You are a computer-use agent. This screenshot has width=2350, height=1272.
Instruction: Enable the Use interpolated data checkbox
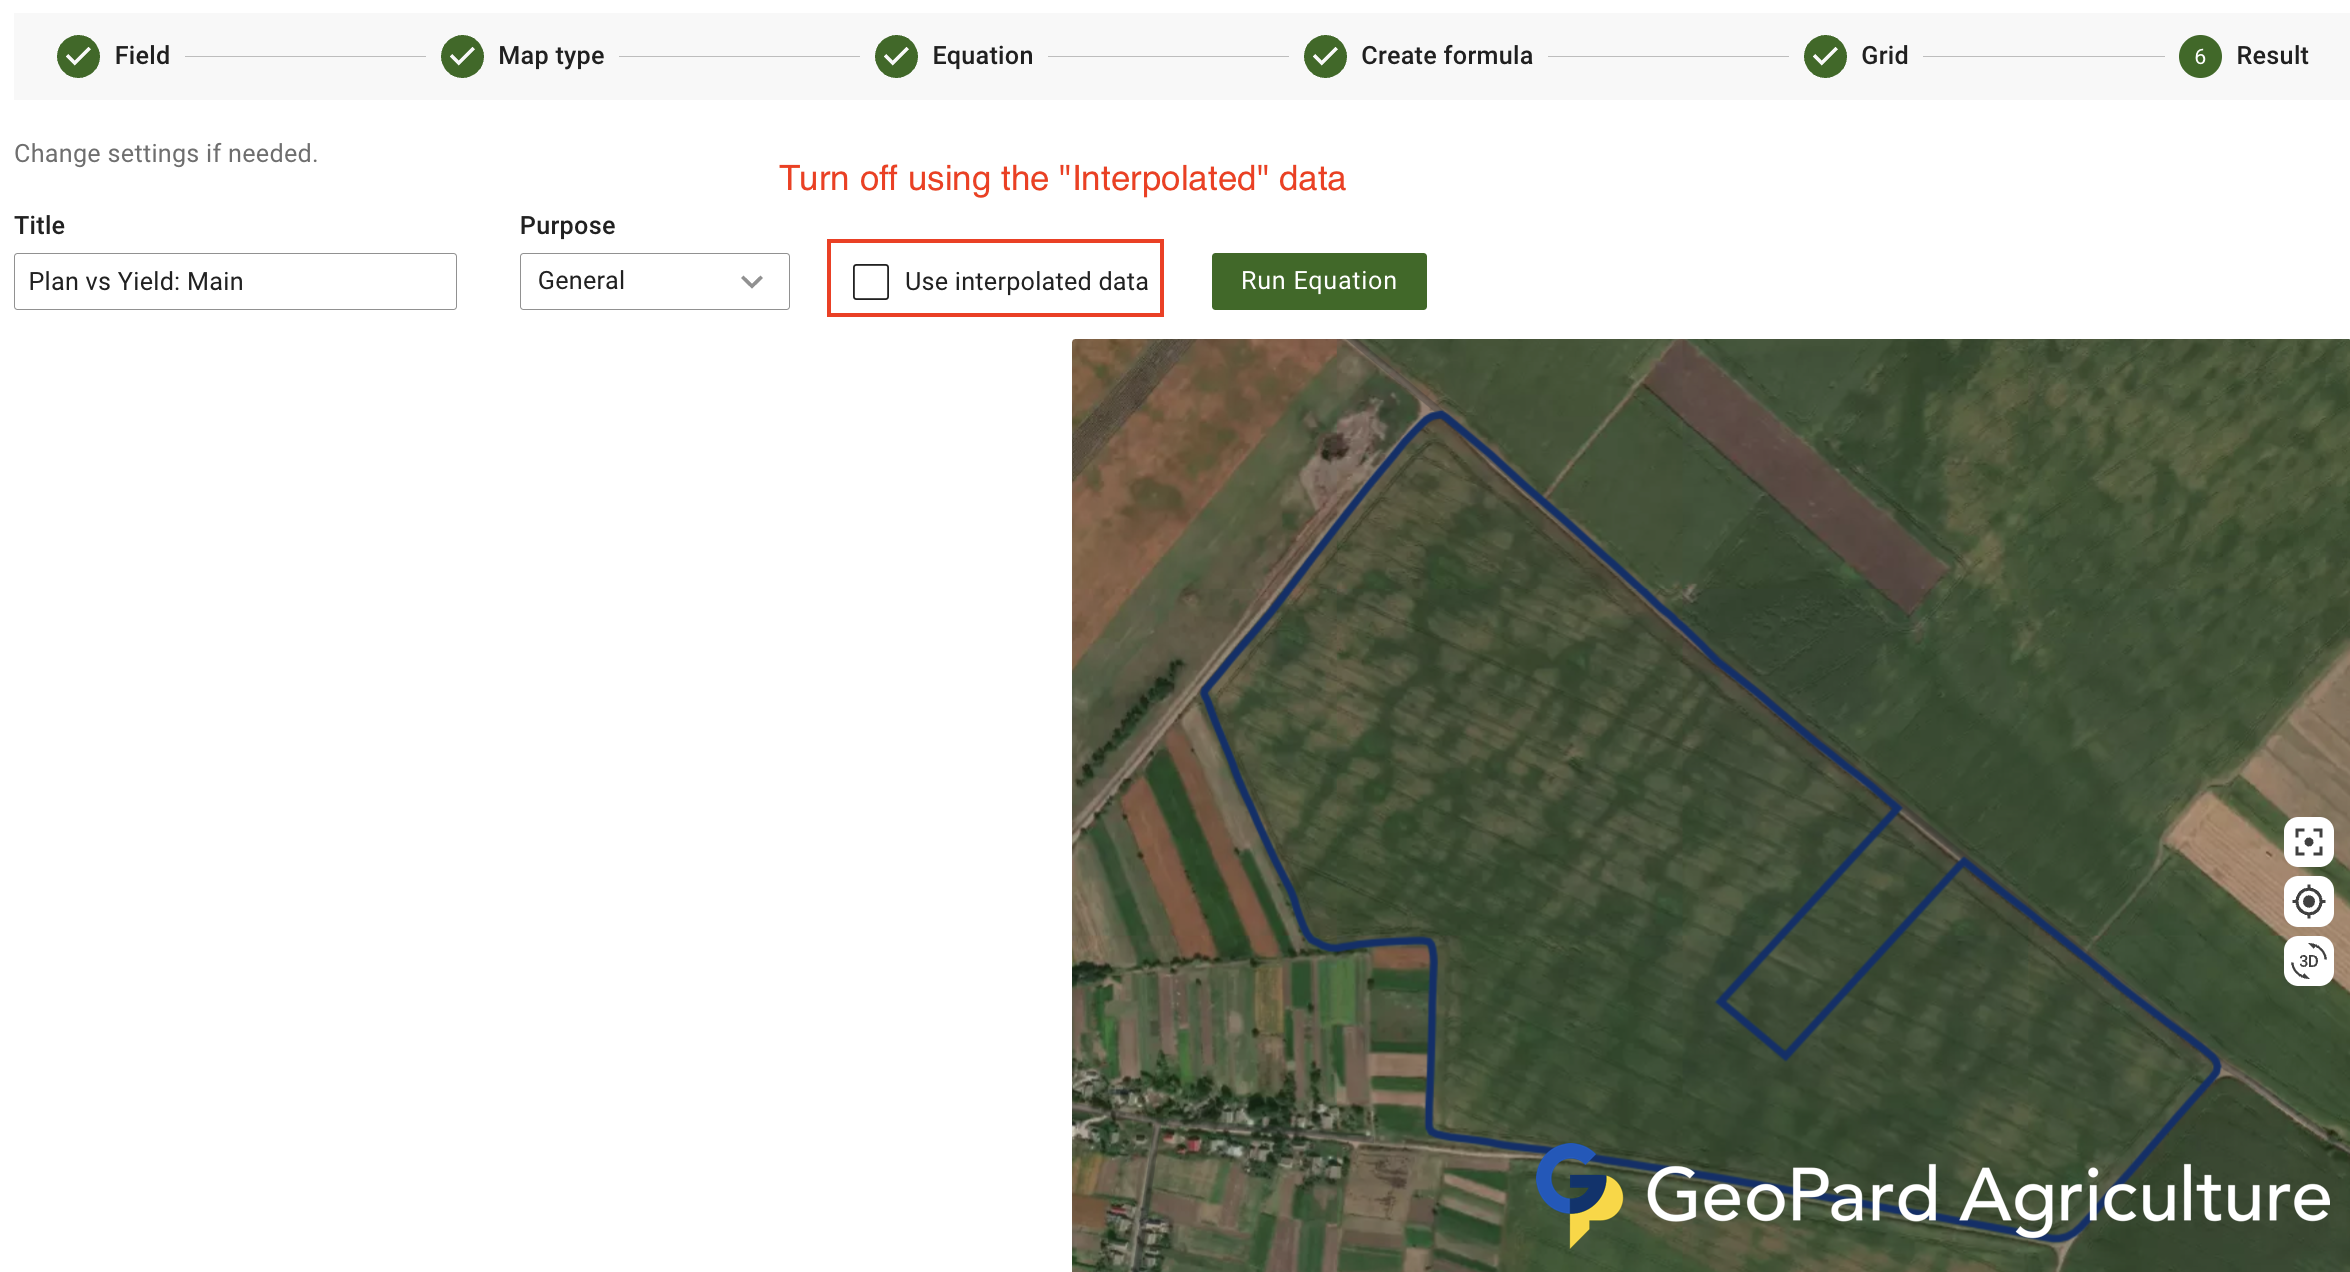coord(871,282)
